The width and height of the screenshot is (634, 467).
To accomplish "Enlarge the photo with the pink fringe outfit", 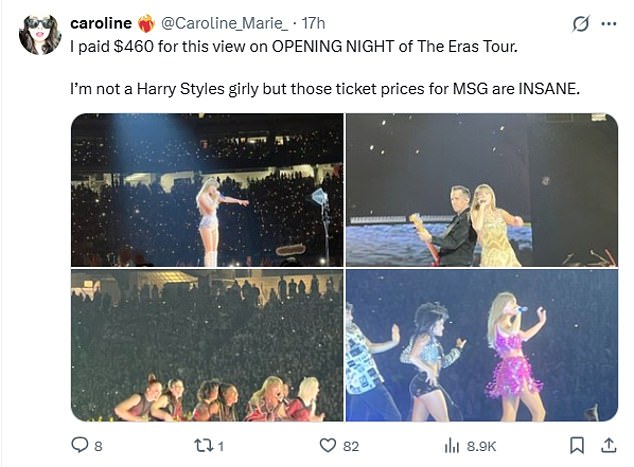I will tap(481, 345).
